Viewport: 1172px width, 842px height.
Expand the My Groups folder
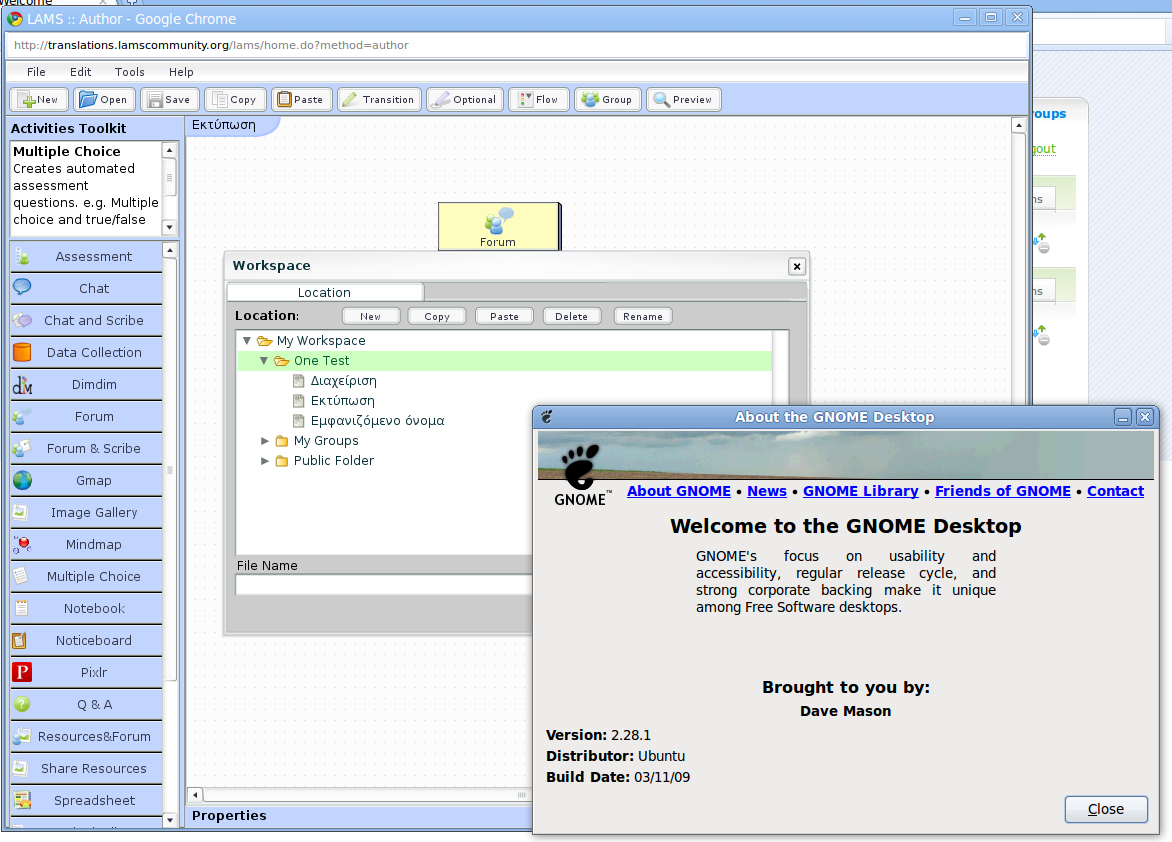tap(265, 441)
